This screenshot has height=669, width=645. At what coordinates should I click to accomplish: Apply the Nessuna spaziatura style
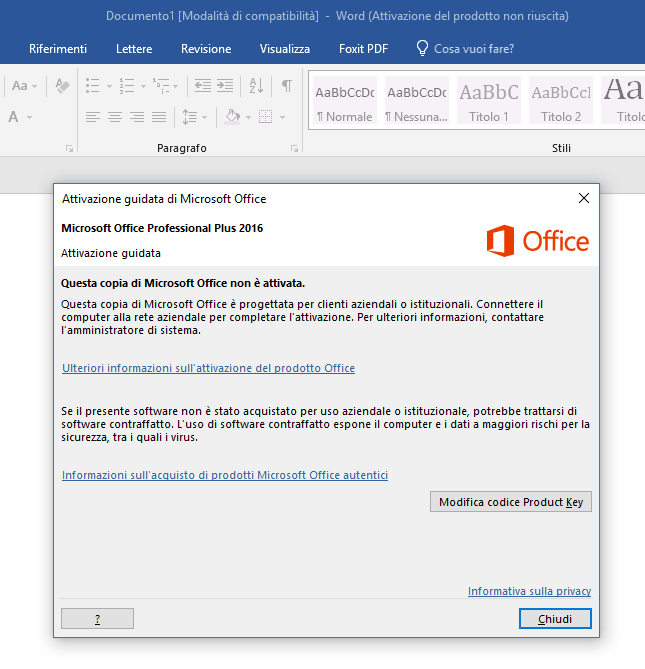[417, 100]
